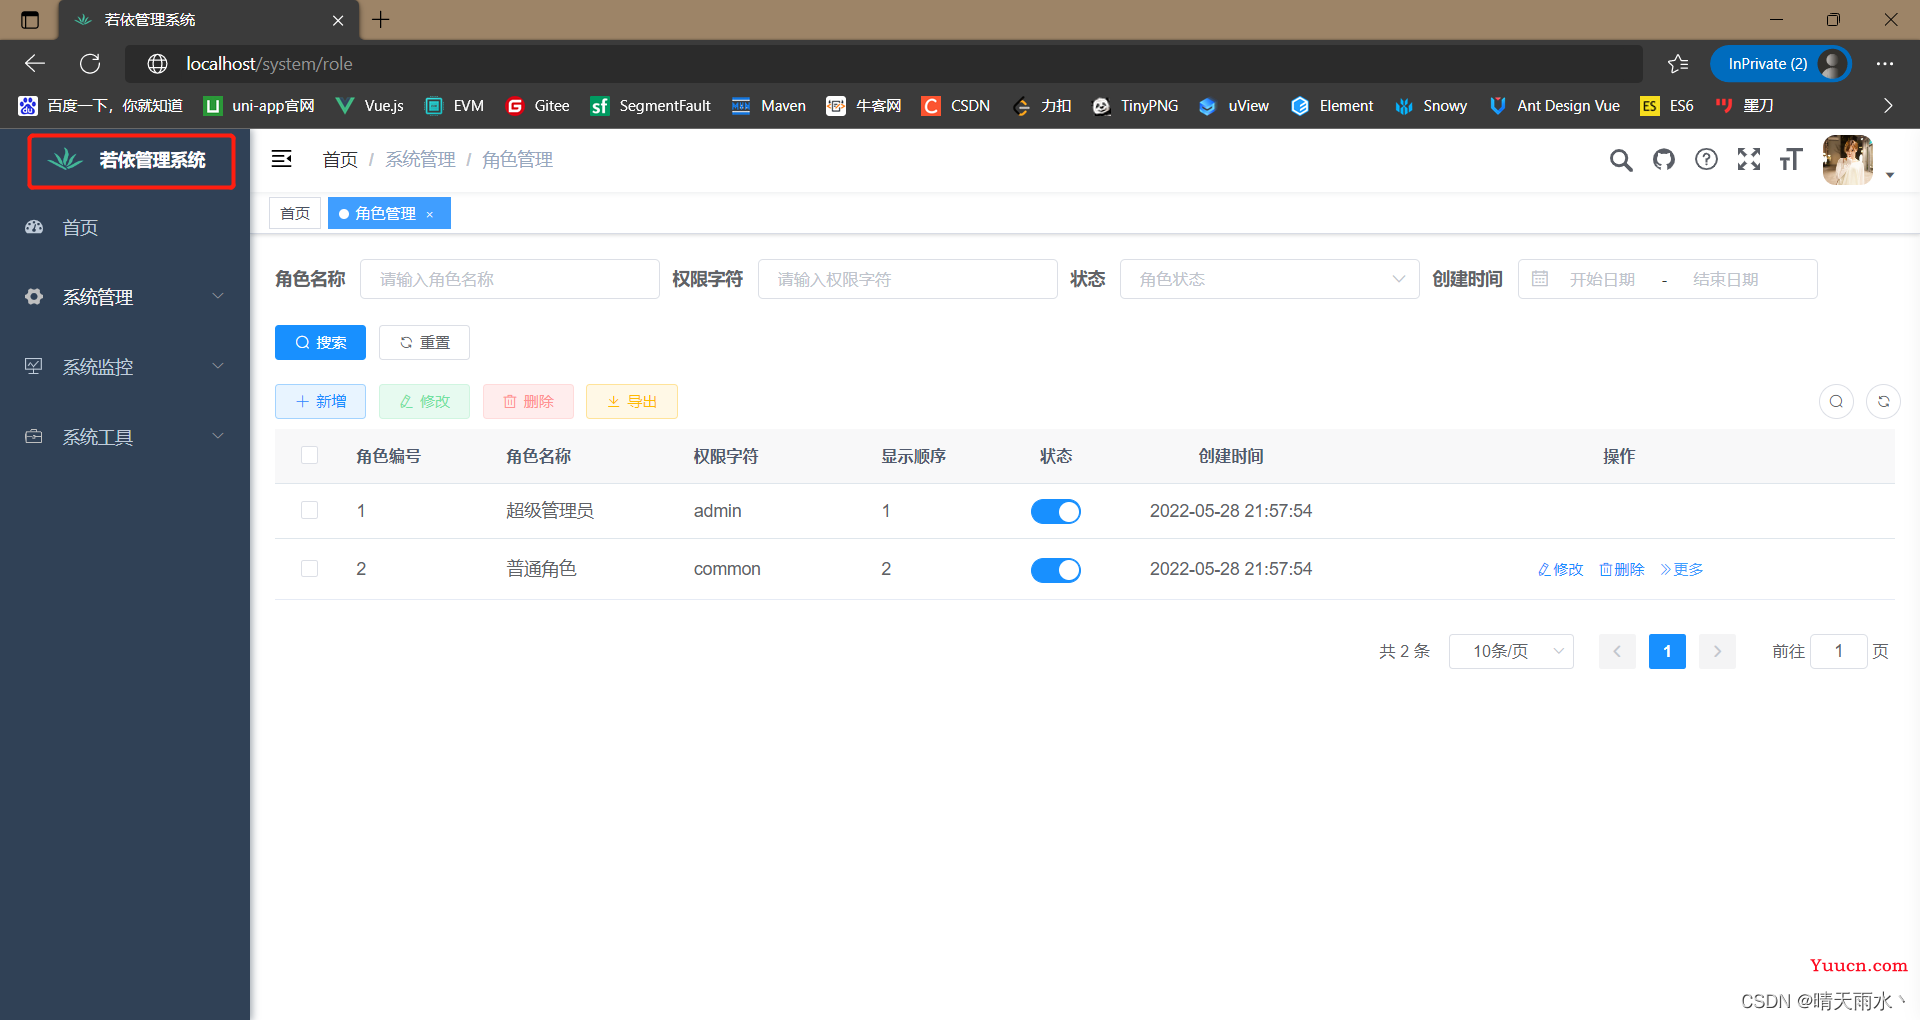
Task: Check the select-all checkbox in table header
Action: click(x=310, y=456)
